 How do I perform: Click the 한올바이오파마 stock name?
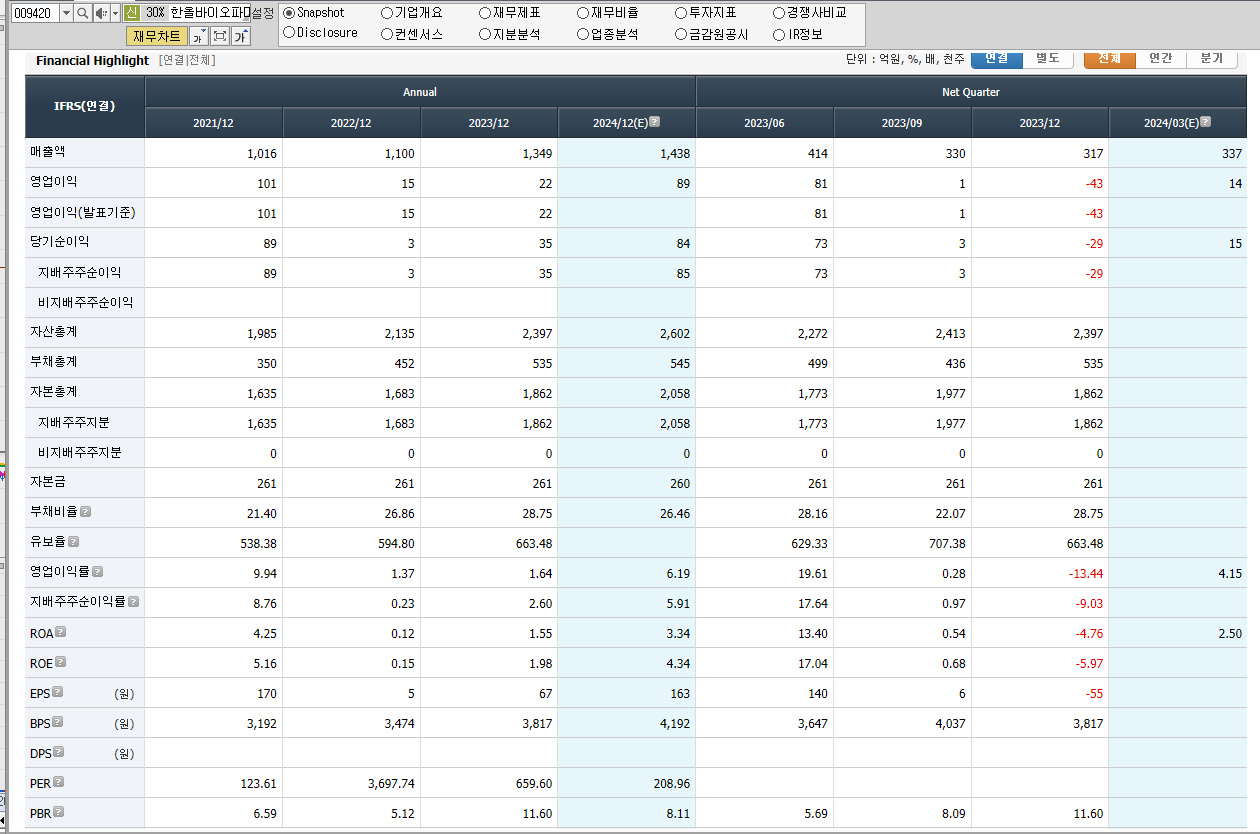(209, 13)
